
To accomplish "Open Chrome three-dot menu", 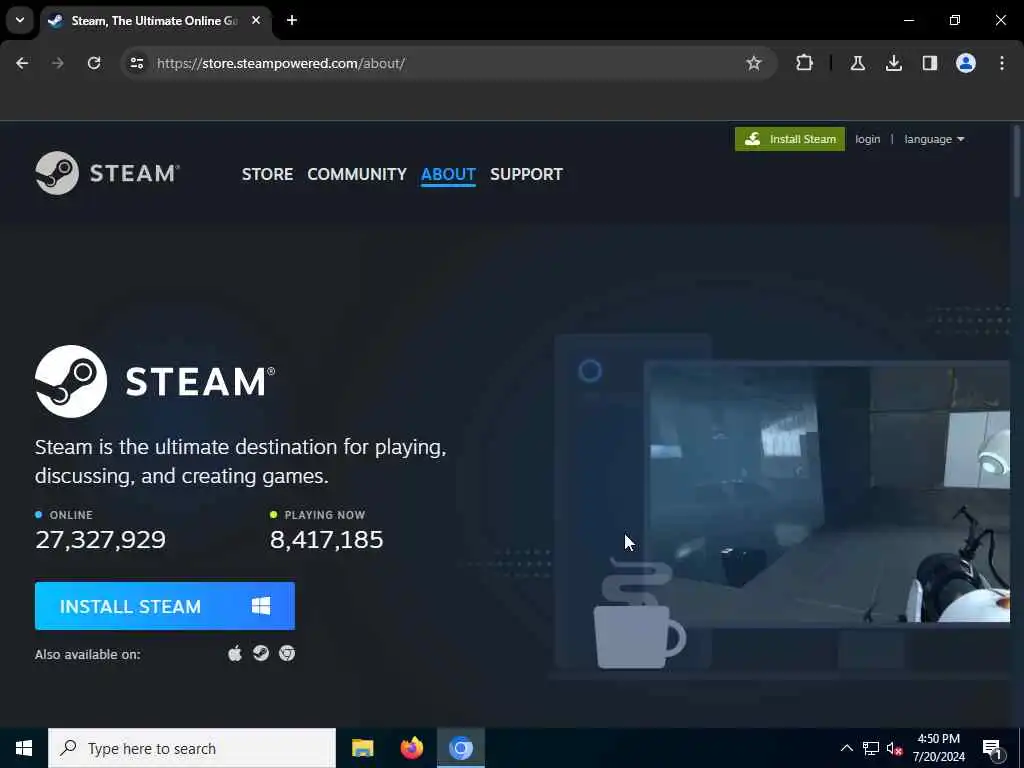I will (1002, 63).
